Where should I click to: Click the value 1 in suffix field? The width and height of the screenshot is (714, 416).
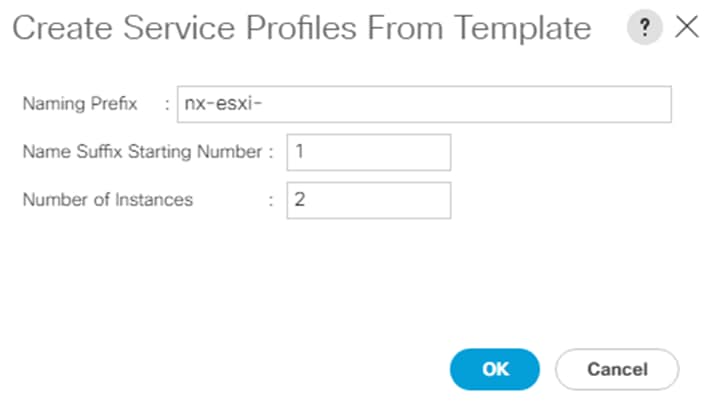click(x=299, y=152)
